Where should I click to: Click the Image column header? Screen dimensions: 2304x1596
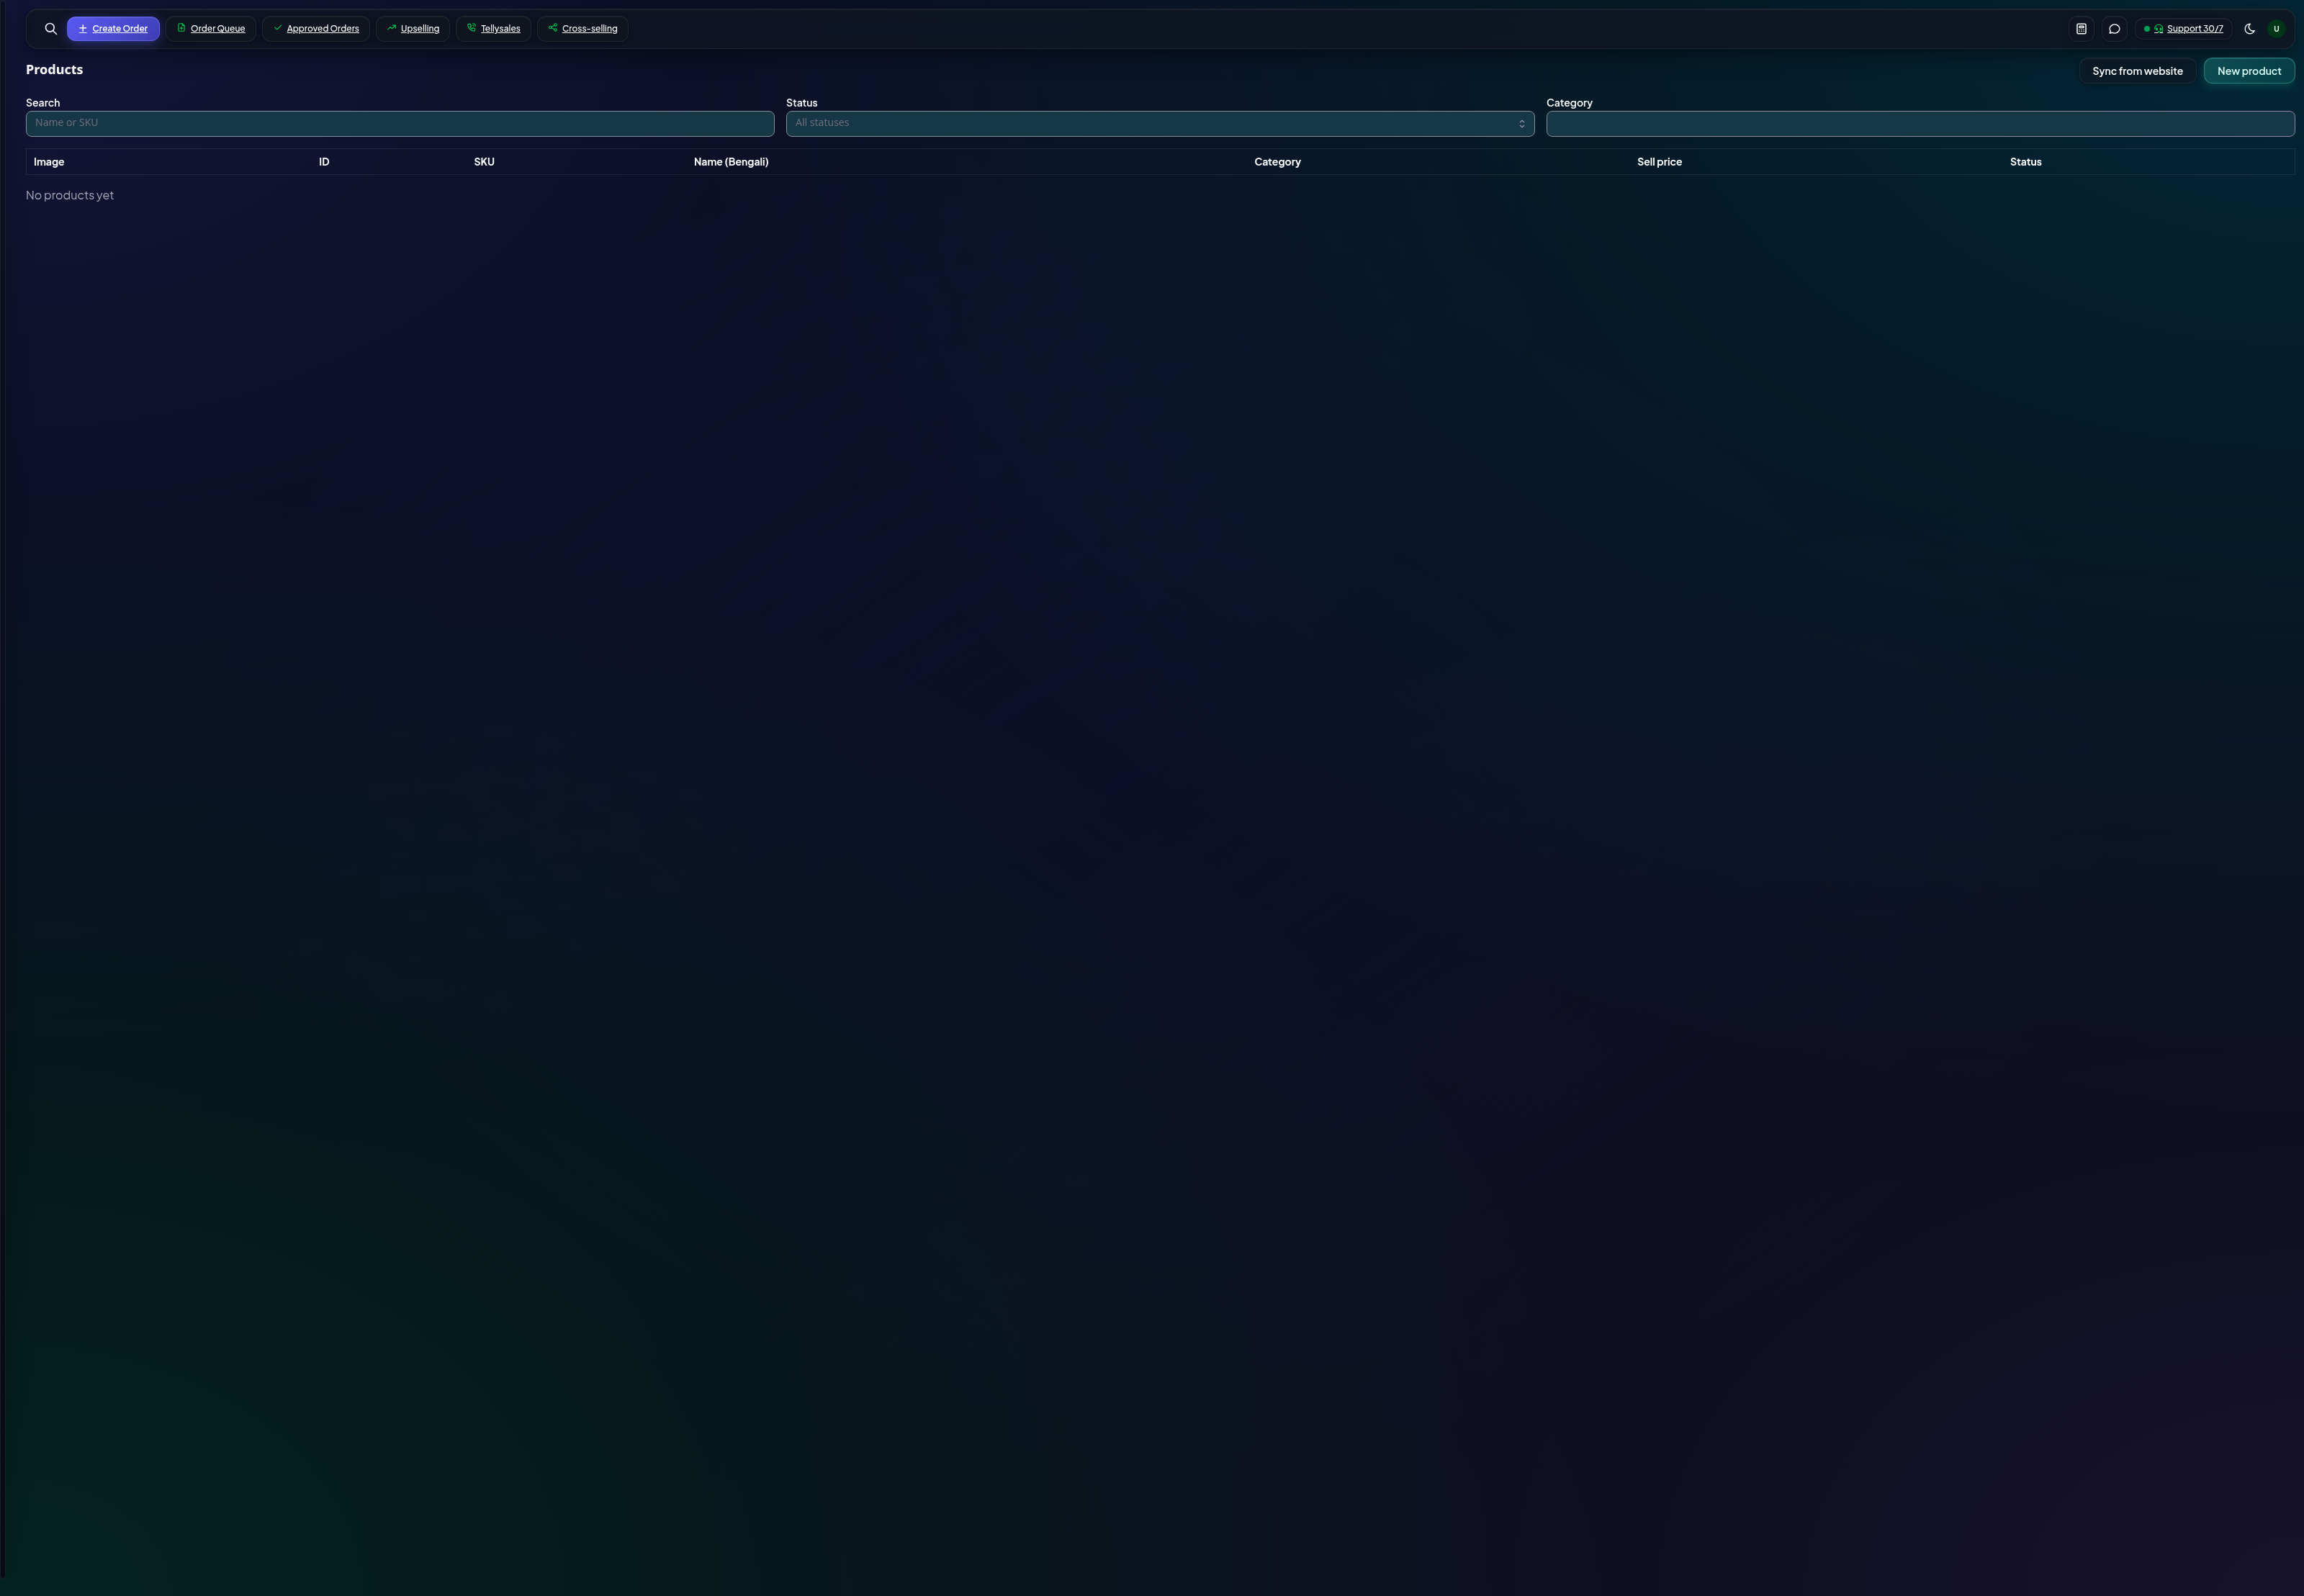(x=49, y=162)
